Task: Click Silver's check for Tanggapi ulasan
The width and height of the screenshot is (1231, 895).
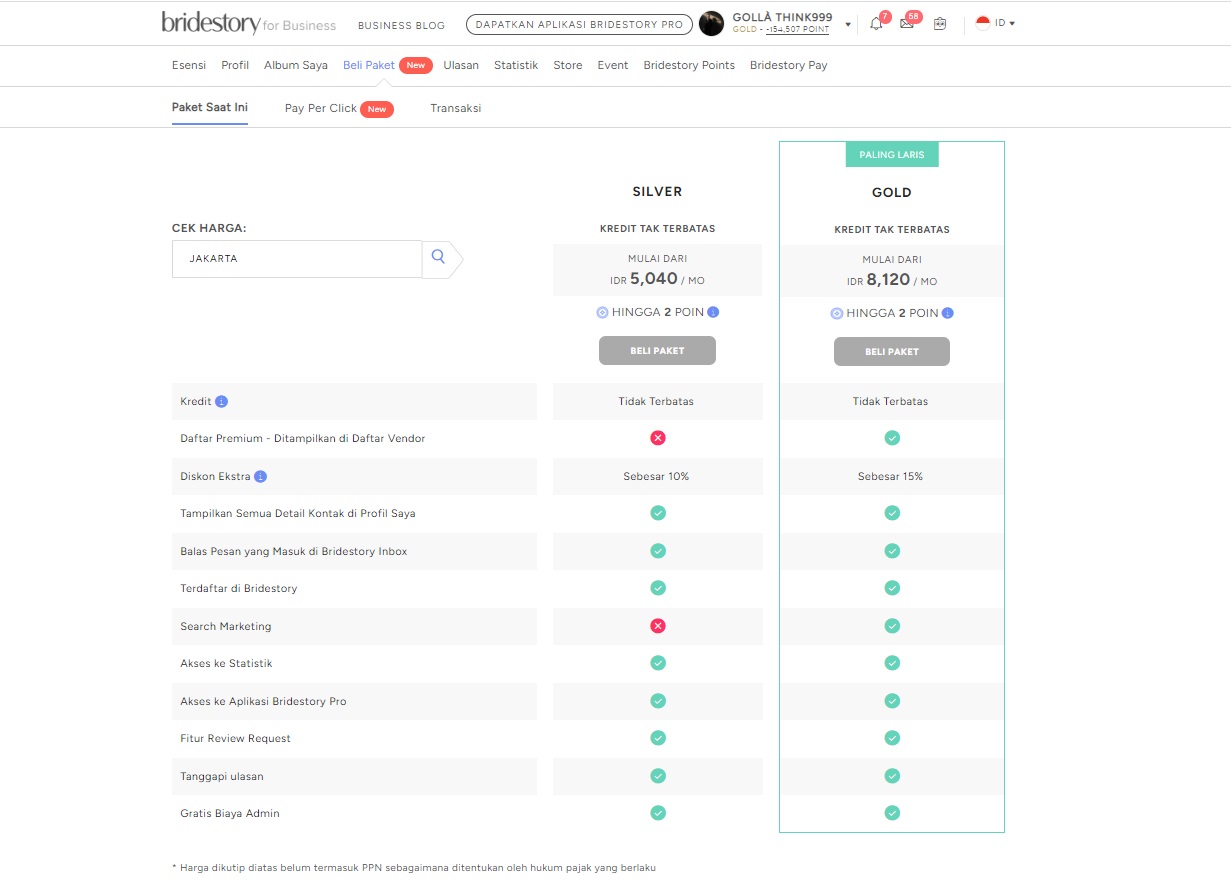Action: [658, 776]
